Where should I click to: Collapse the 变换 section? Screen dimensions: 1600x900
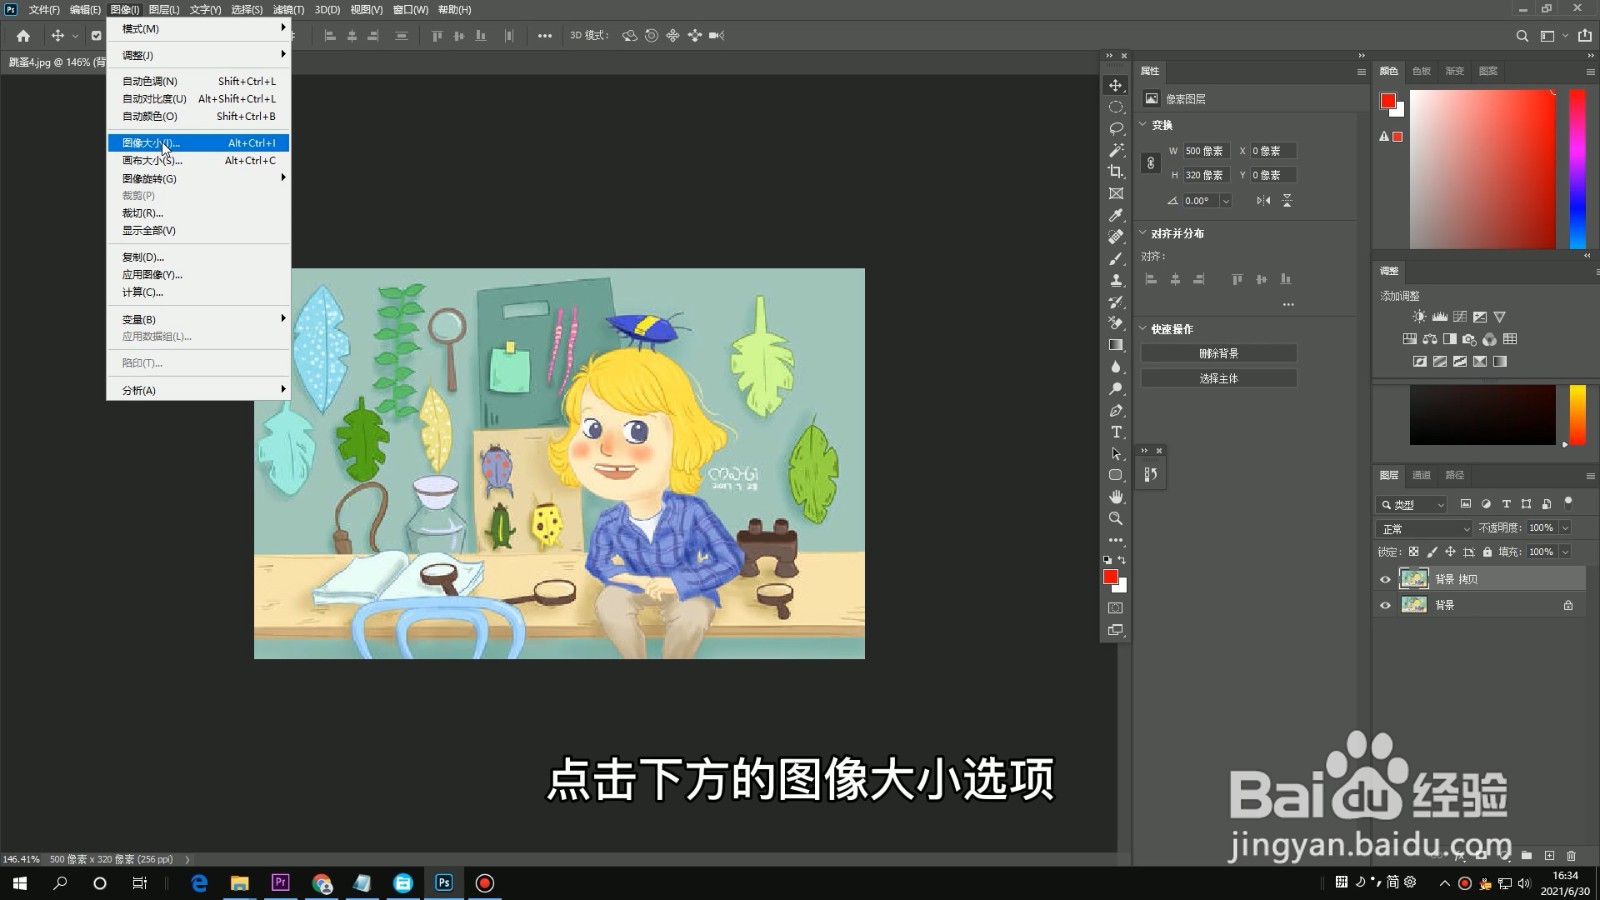point(1144,125)
